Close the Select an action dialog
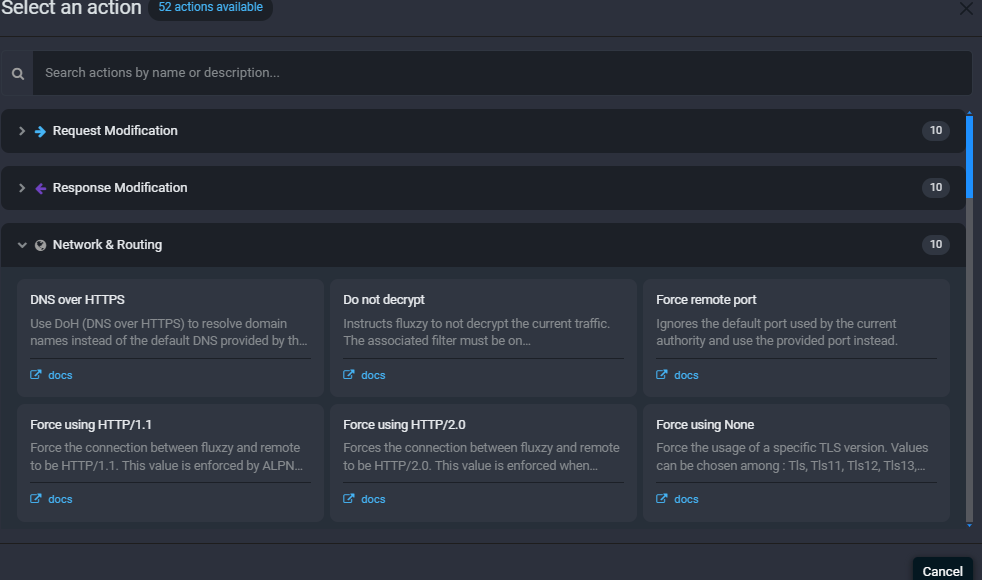 point(966,8)
